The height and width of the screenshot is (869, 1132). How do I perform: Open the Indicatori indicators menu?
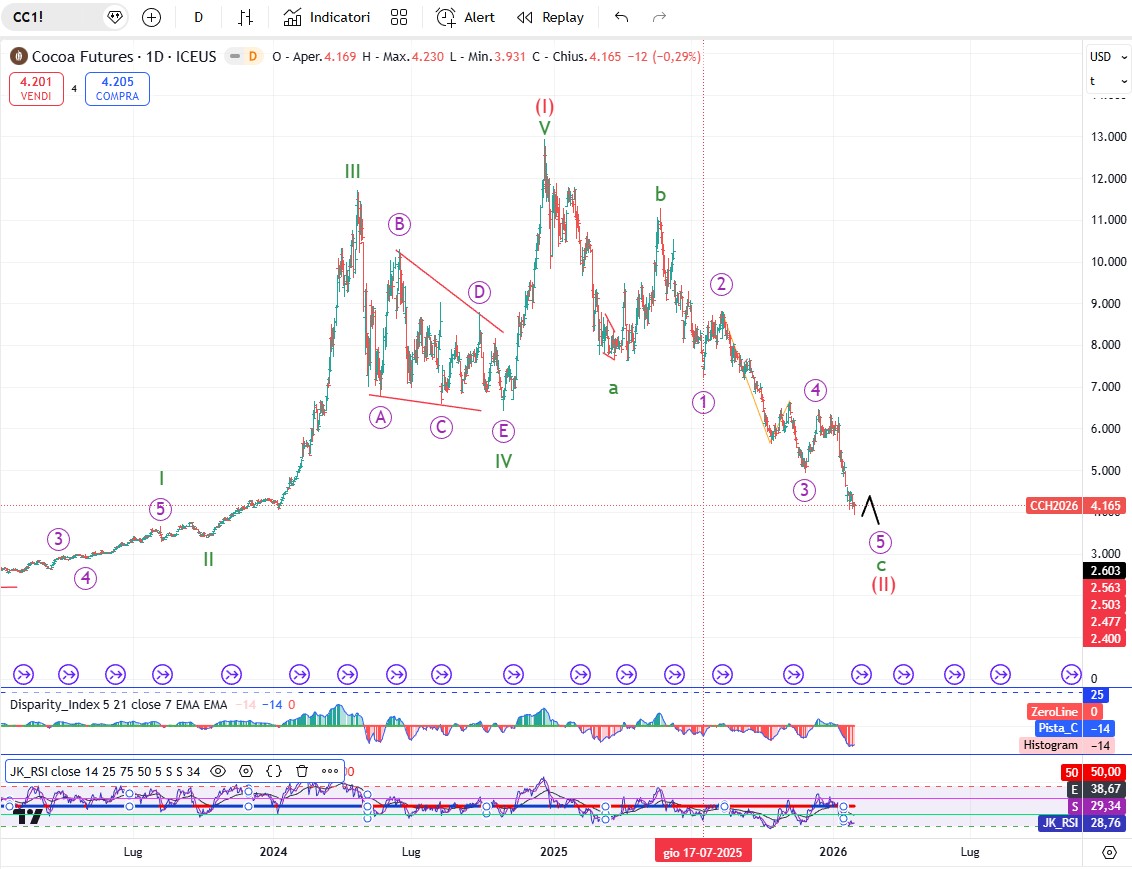point(326,17)
